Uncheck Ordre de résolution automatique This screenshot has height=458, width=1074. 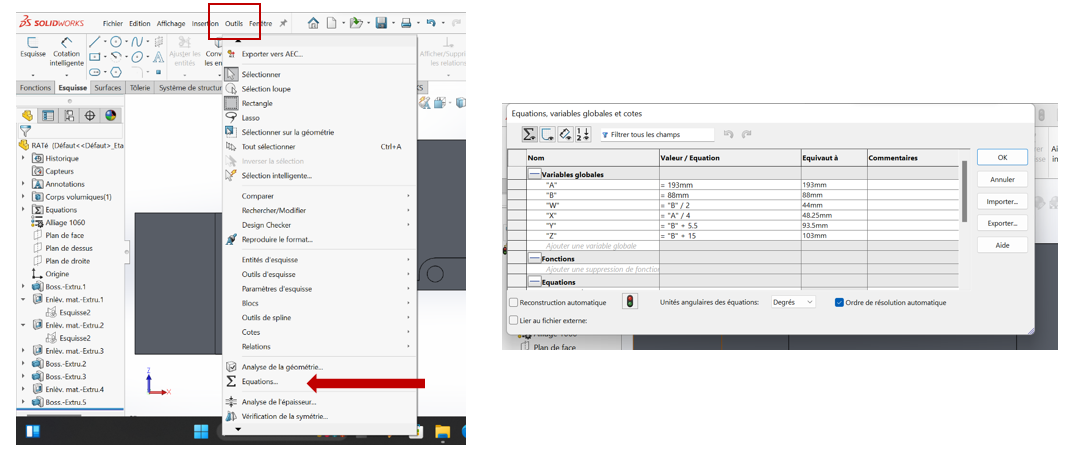pos(839,302)
